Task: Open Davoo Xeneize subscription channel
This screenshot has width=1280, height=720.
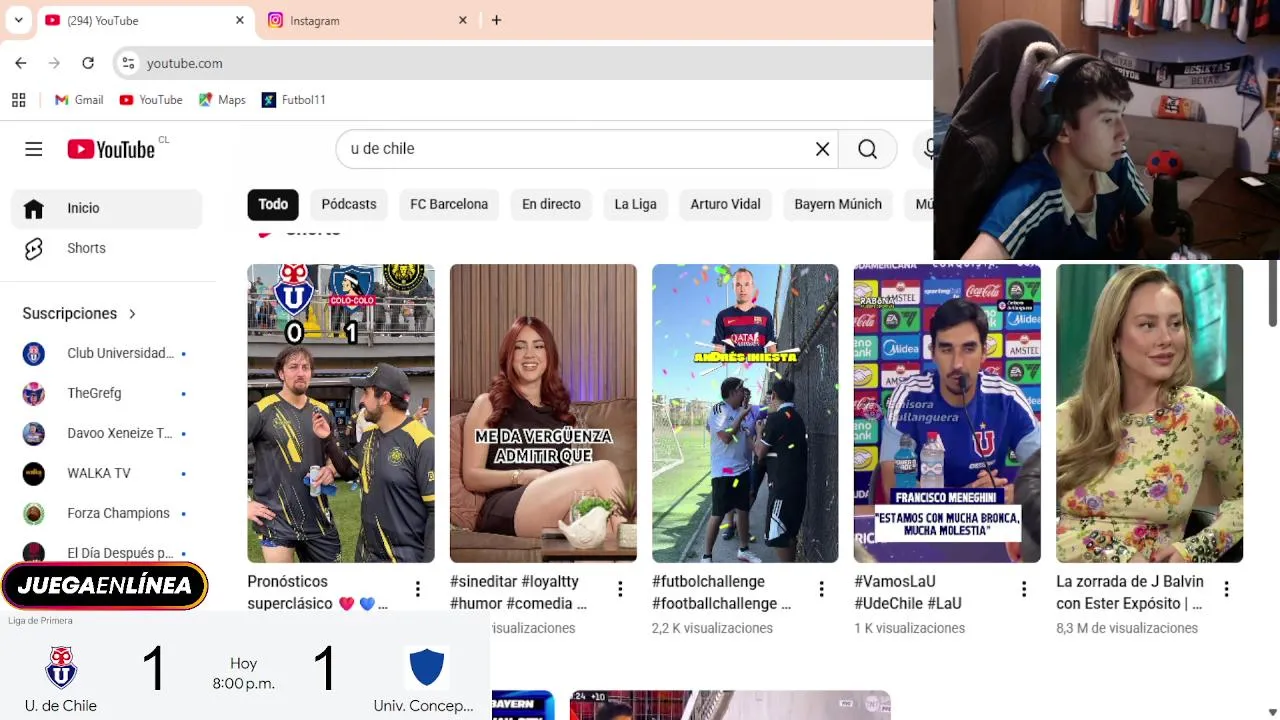Action: coord(107,433)
